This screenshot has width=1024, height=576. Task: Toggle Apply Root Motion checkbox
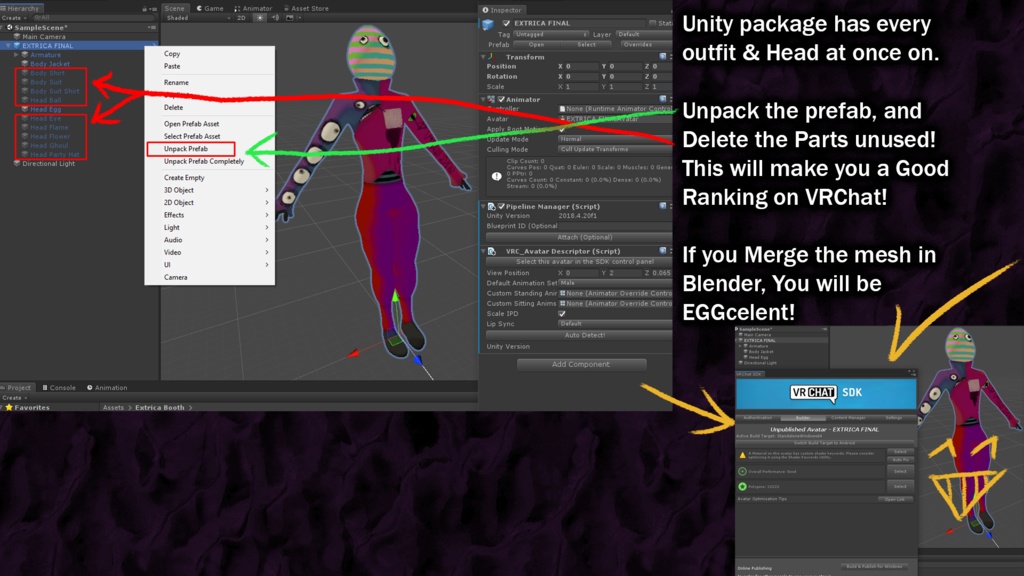[562, 129]
